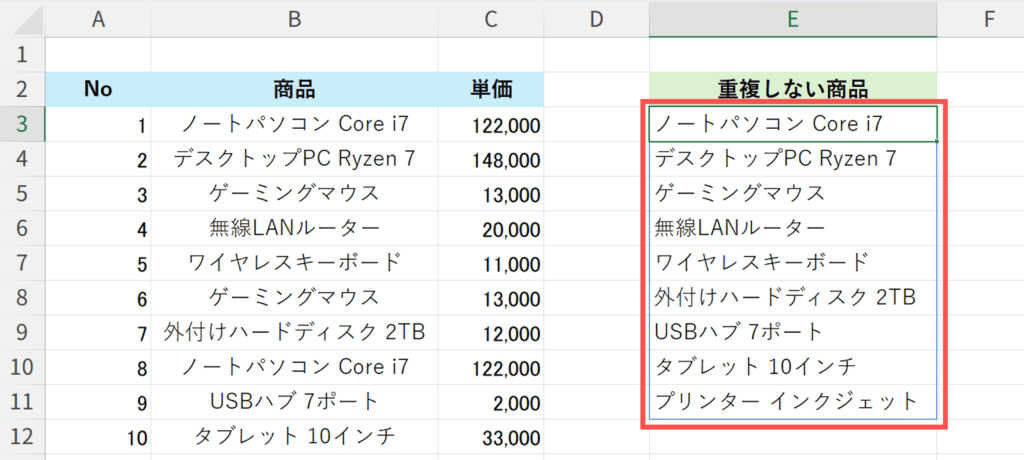This screenshot has width=1024, height=460.
Task: Click 無線LANルーター in column B
Action: (294, 228)
